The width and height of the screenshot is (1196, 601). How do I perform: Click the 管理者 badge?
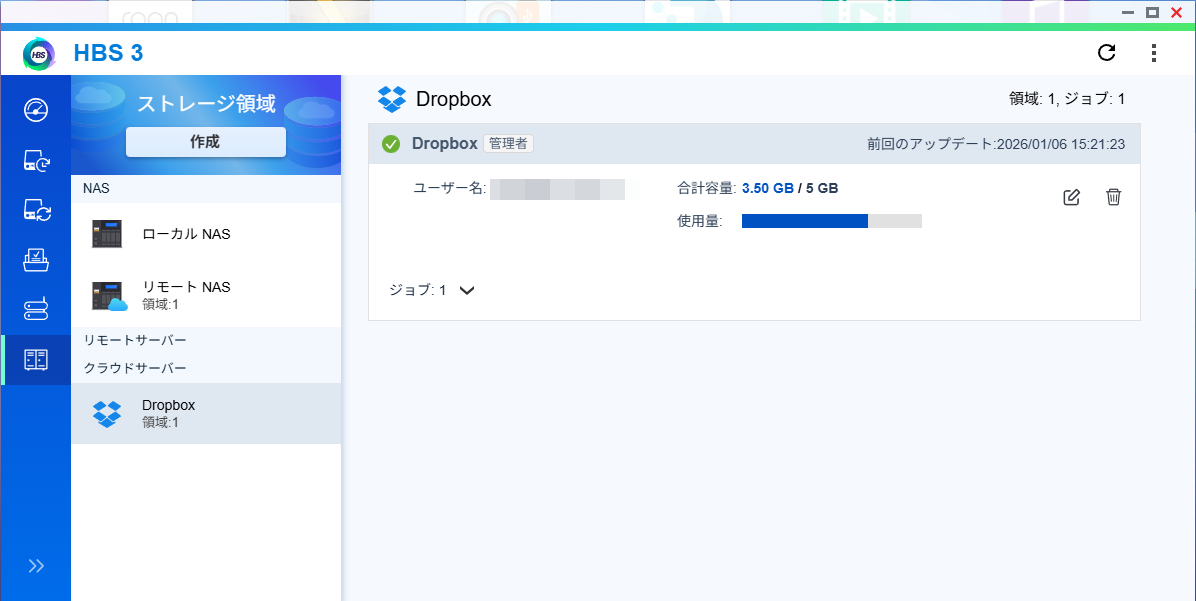(x=509, y=143)
